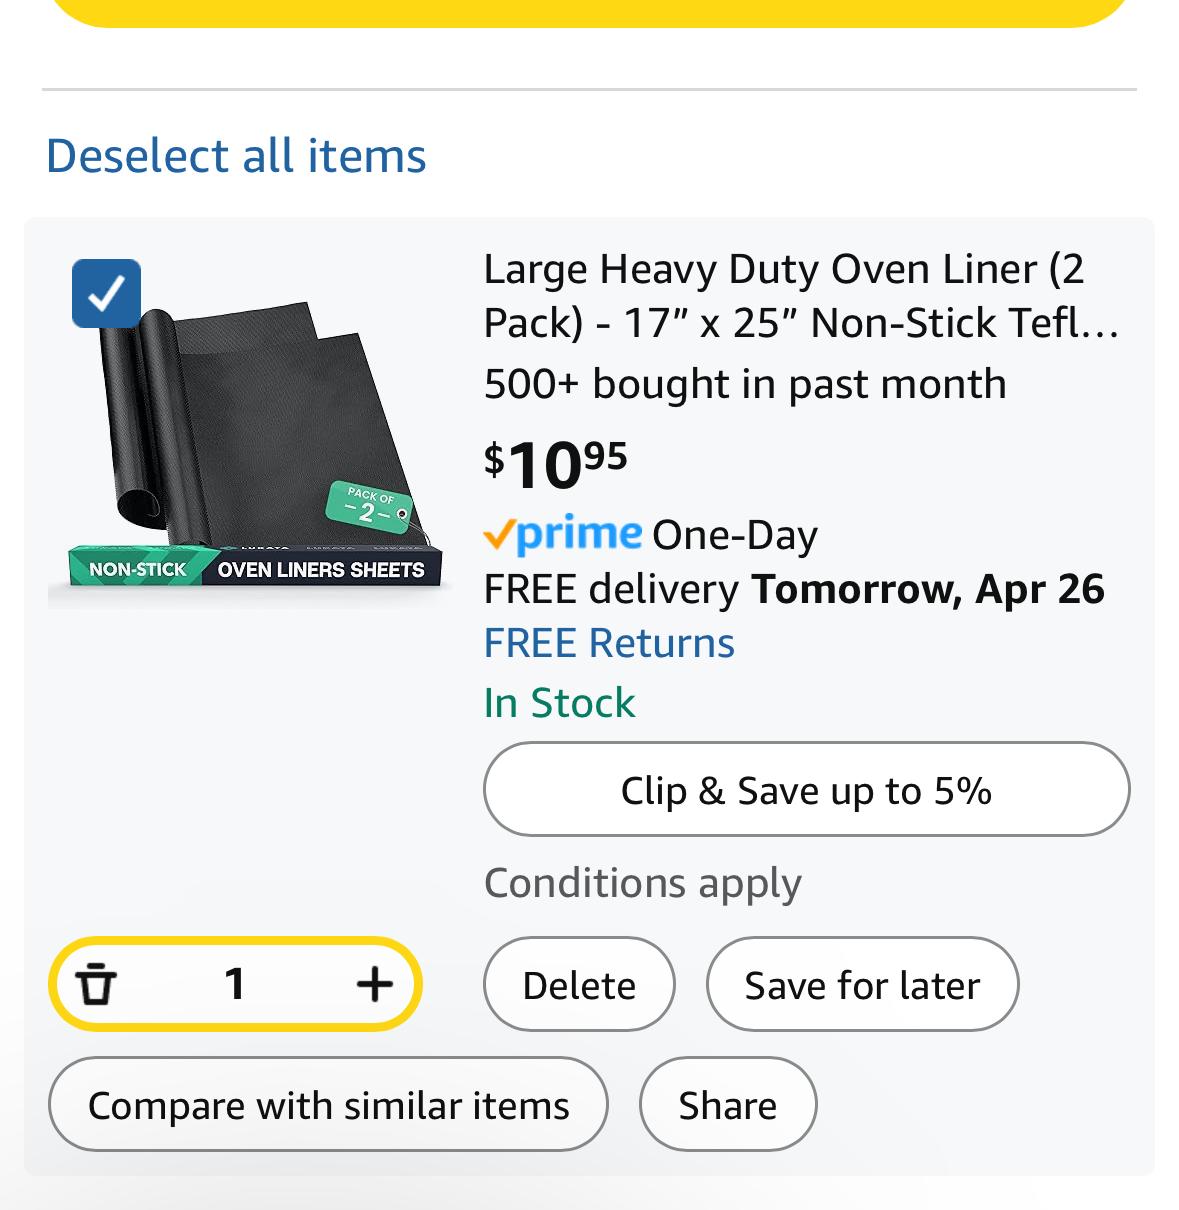The image size is (1179, 1210).
Task: Click the 500+ bought in past month text
Action: pyautogui.click(x=745, y=384)
